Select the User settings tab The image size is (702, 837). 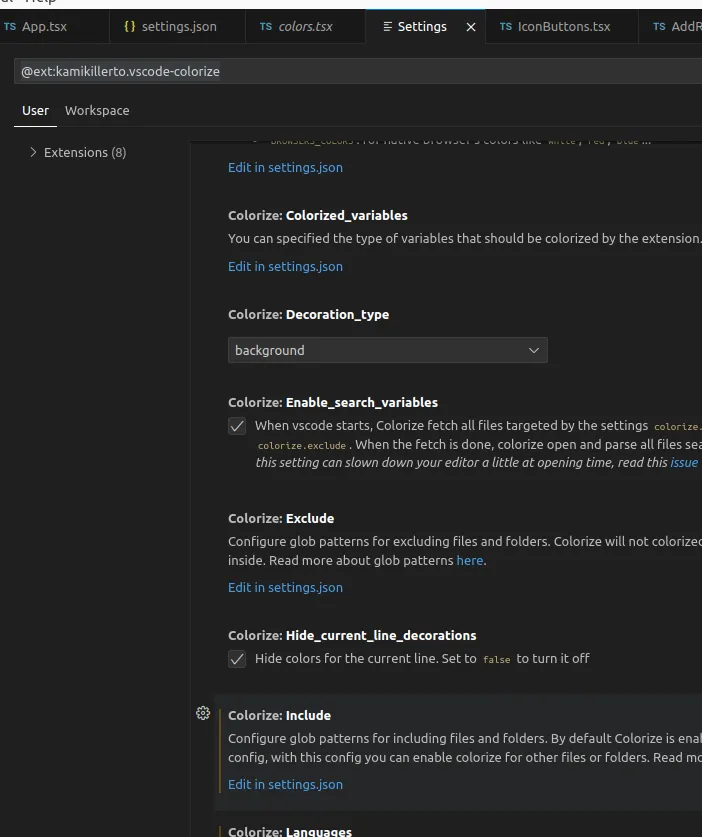click(35, 110)
